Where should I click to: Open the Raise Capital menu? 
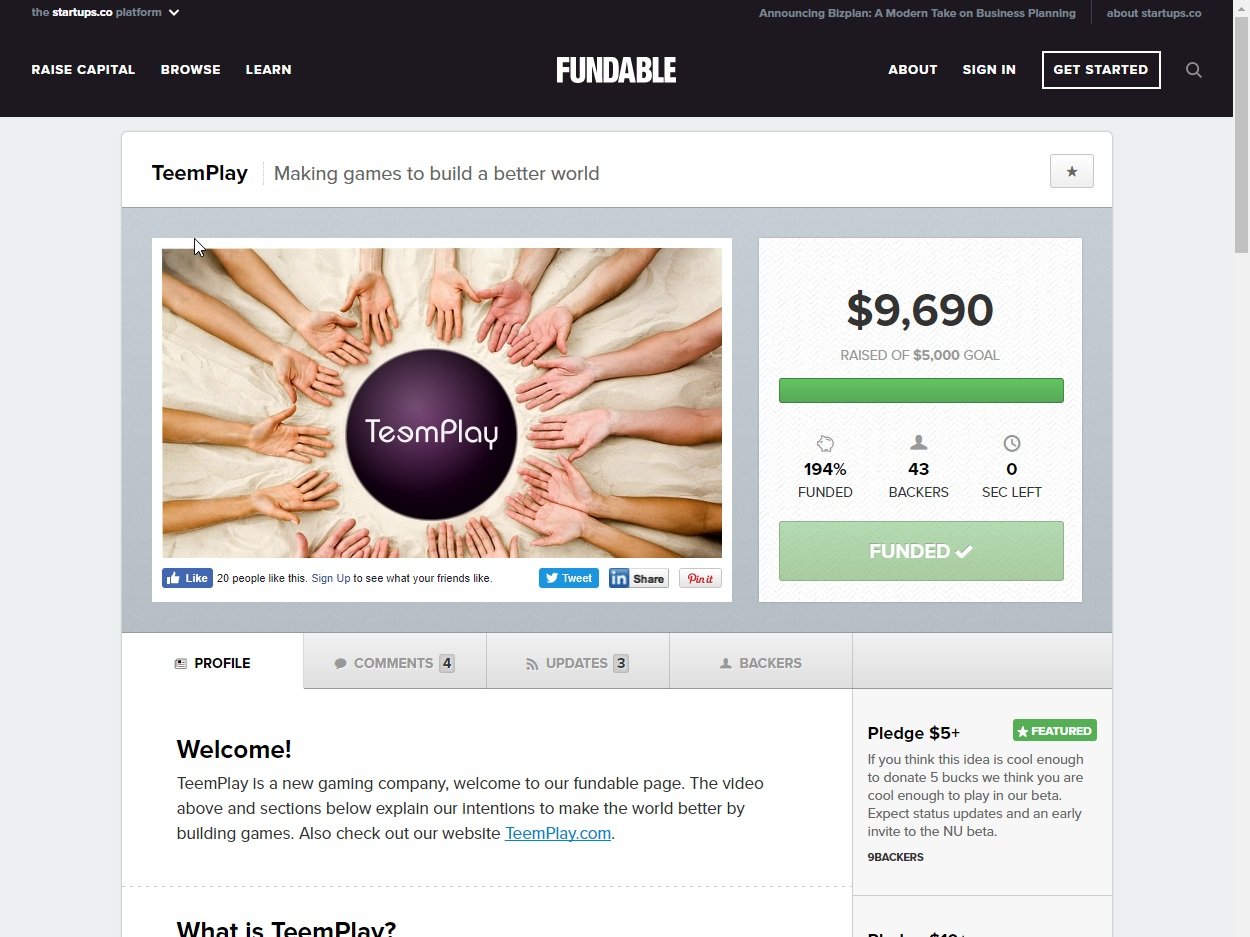[x=83, y=70]
